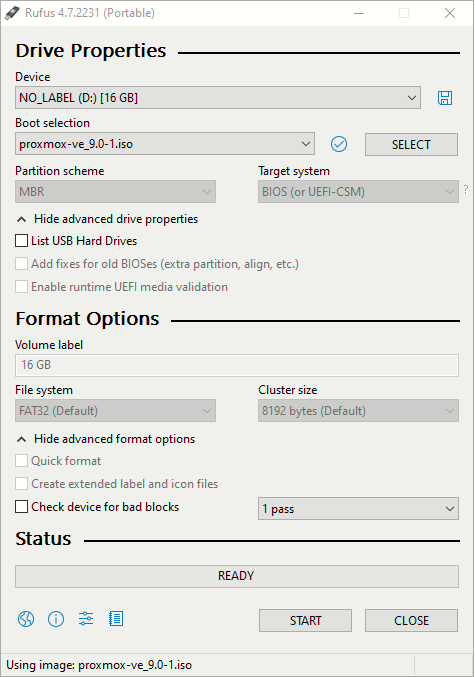Open the Target system dropdown
This screenshot has height=677, width=475.
[x=358, y=192]
